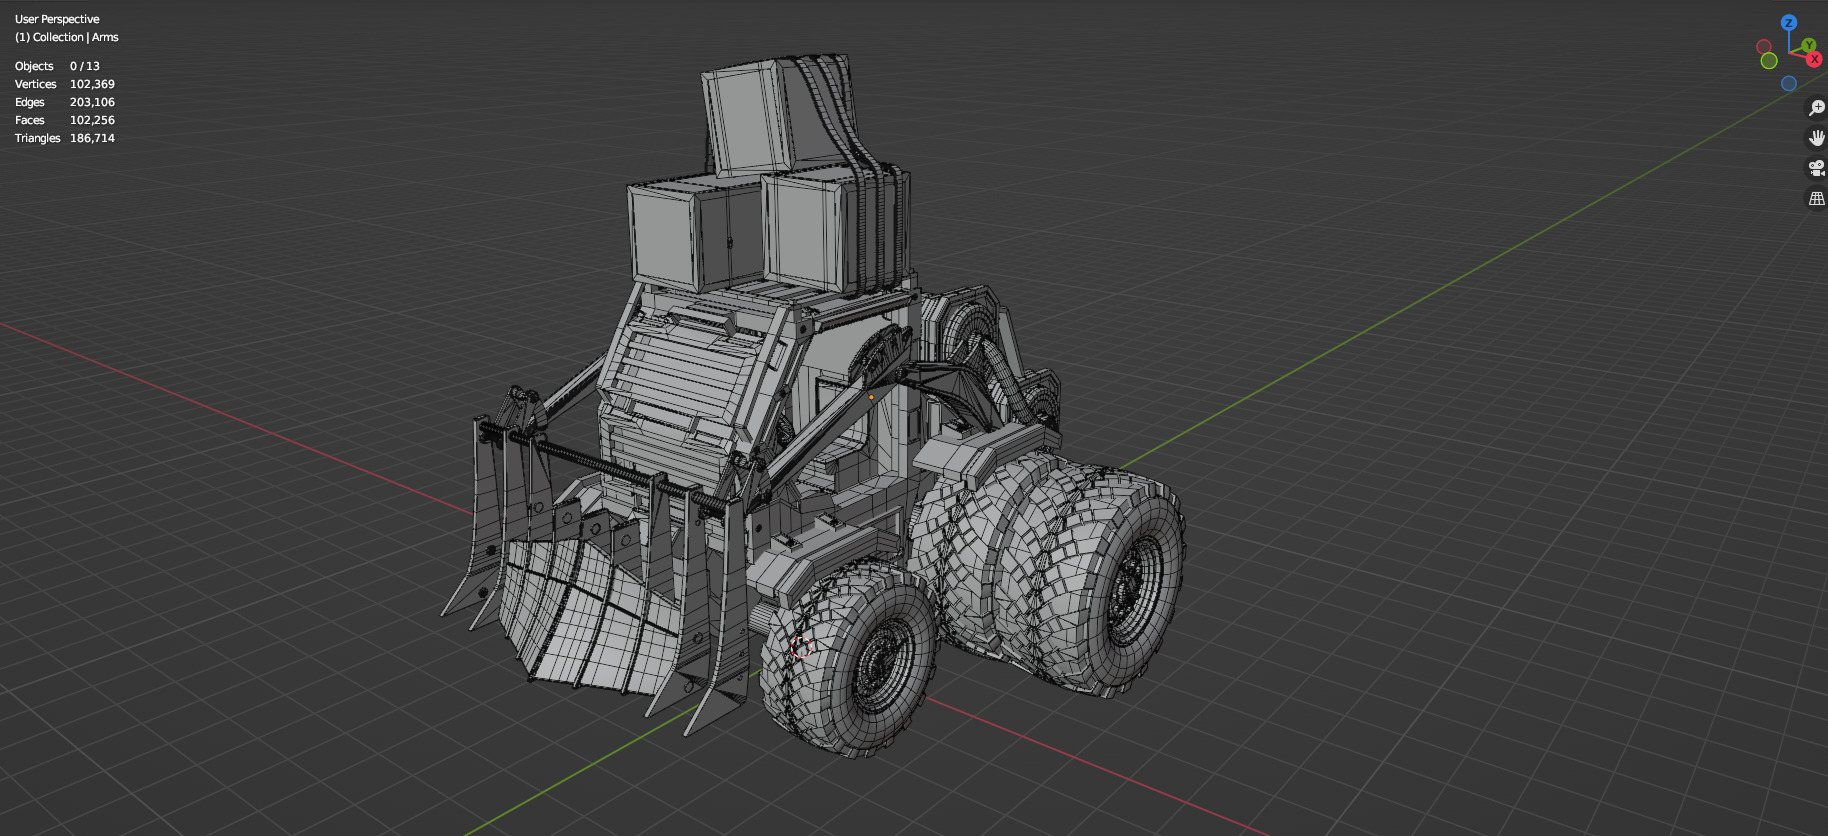
Task: Click the hollow red negative X gizmo circle
Action: point(1764,47)
